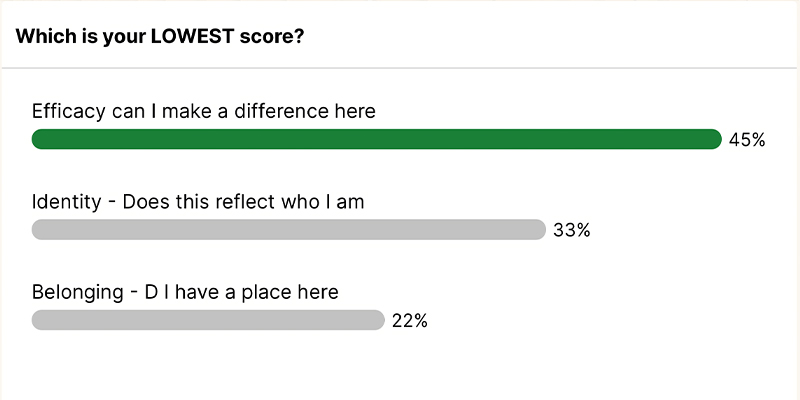
Task: Select the "Efficacy can I make a difference here" option
Action: click(204, 111)
